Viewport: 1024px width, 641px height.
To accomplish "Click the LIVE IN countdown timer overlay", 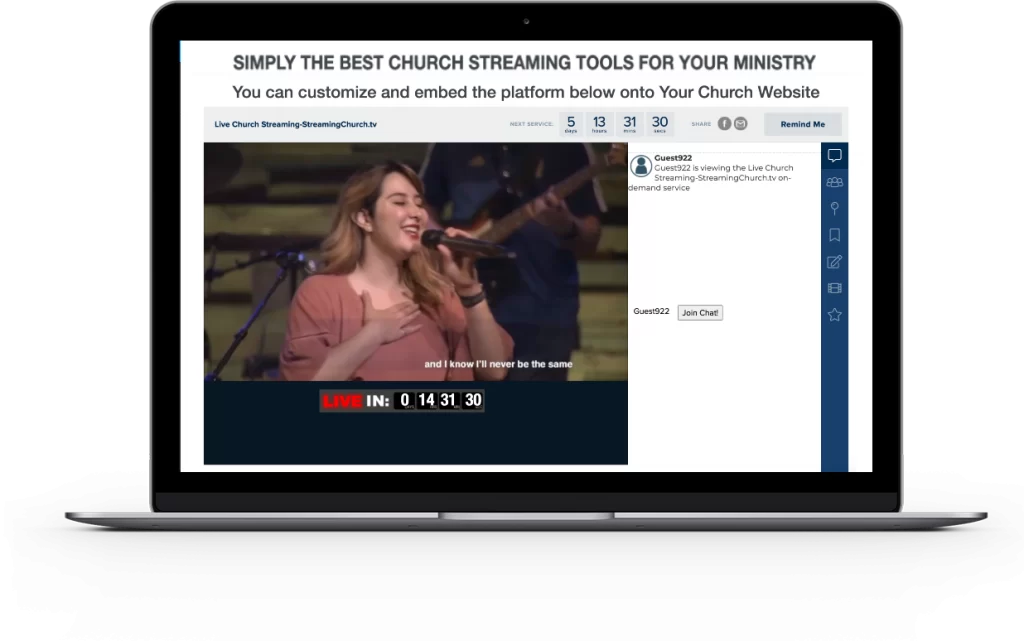I will point(402,401).
